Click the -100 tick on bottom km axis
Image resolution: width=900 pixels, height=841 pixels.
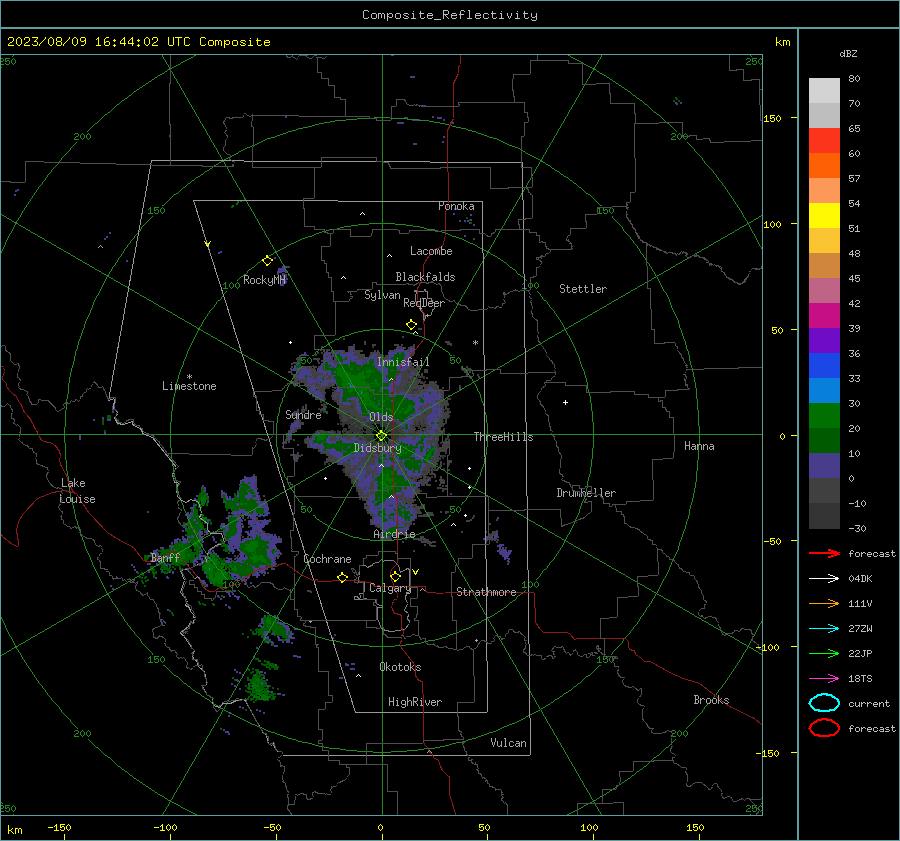click(165, 827)
